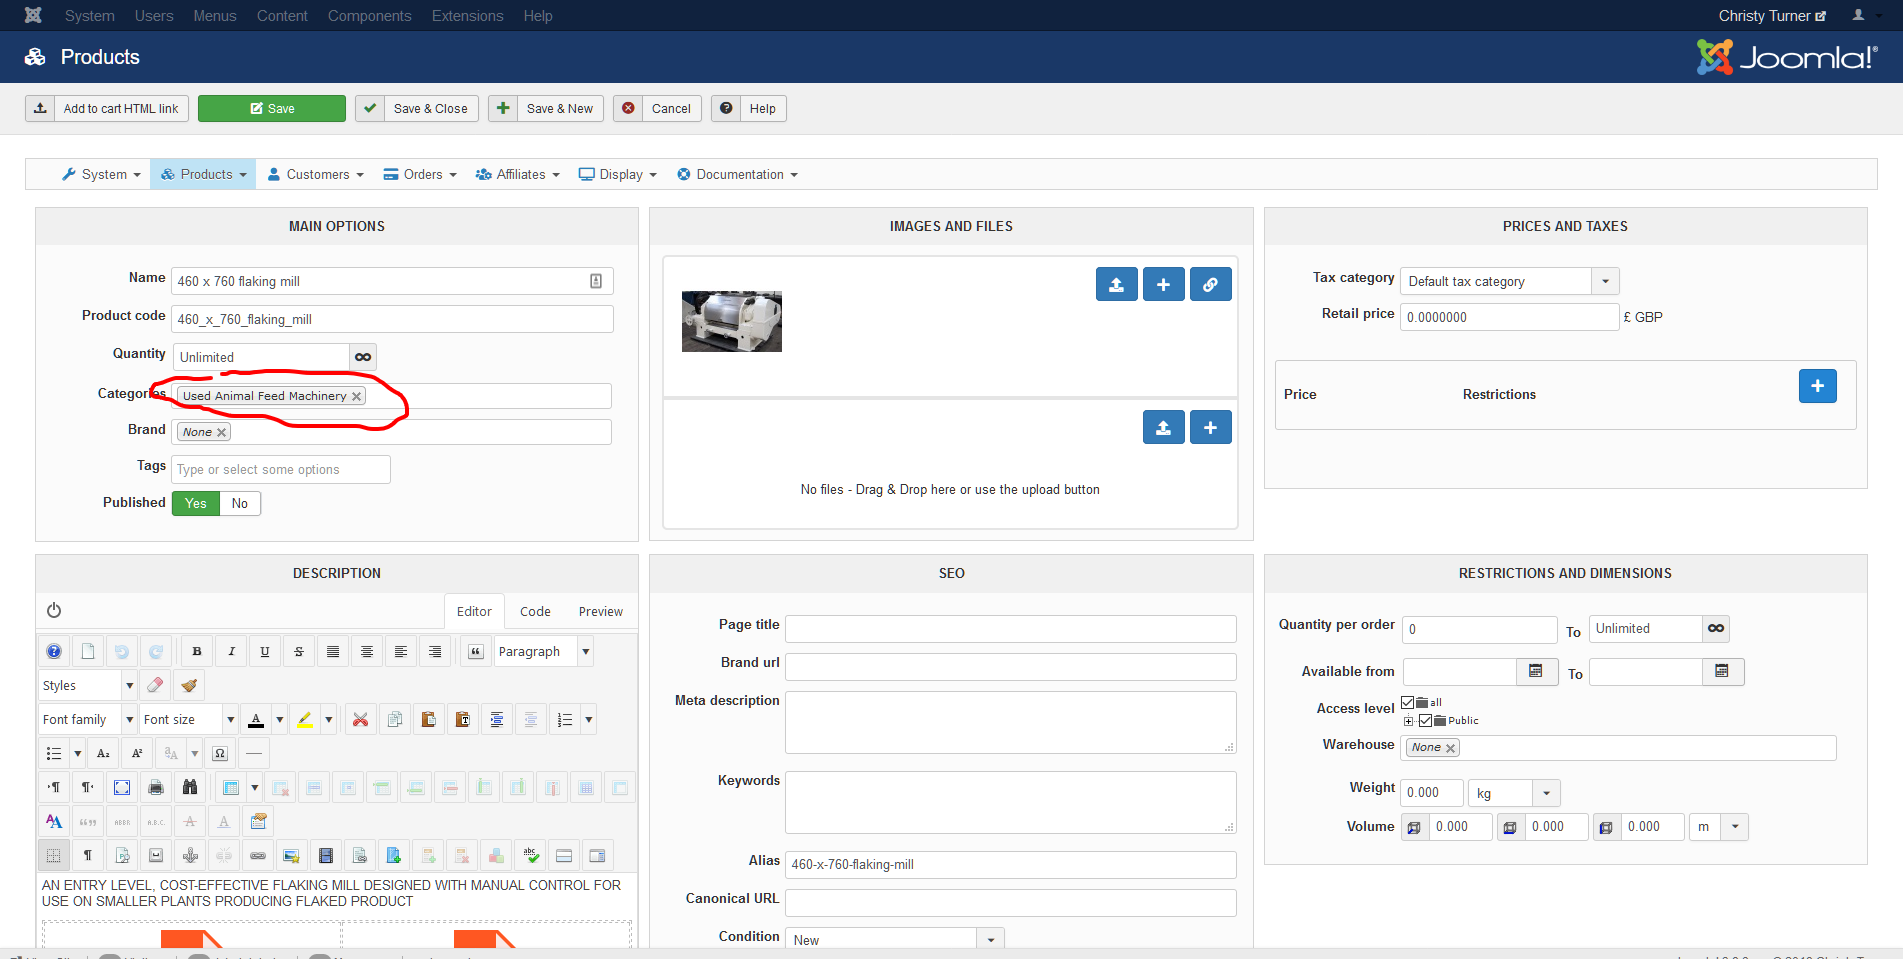Viewport: 1903px width, 959px height.
Task: Toggle the Public access level checkbox
Action: pyautogui.click(x=1426, y=720)
